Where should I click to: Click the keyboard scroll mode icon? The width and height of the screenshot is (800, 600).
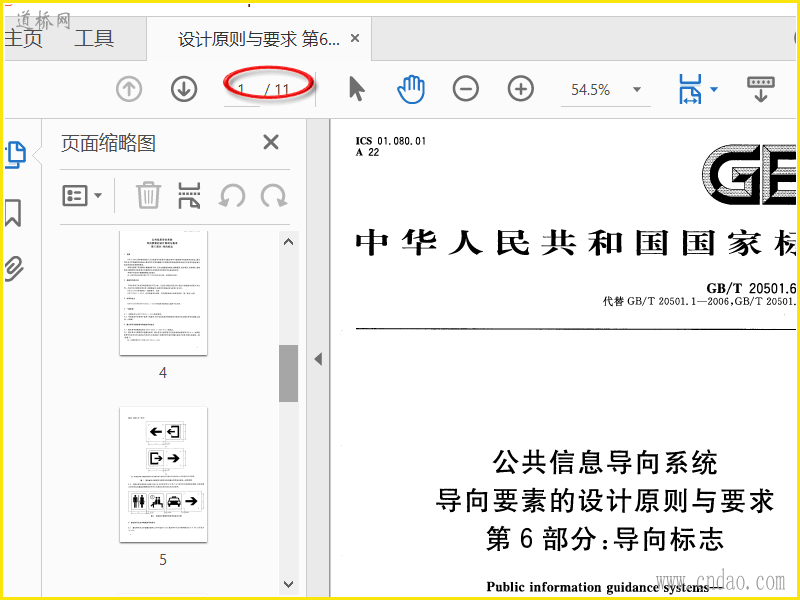[761, 89]
